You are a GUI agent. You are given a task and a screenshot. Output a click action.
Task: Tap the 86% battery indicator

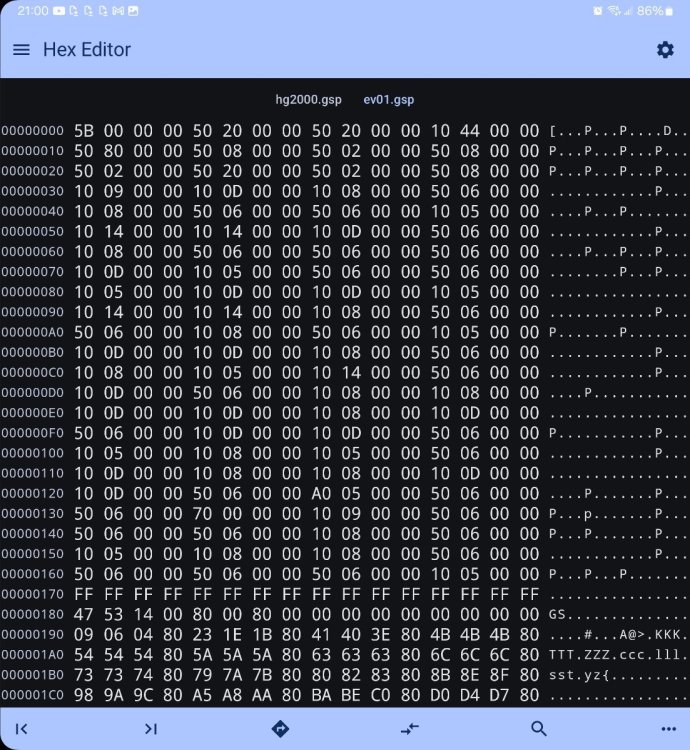click(x=655, y=11)
